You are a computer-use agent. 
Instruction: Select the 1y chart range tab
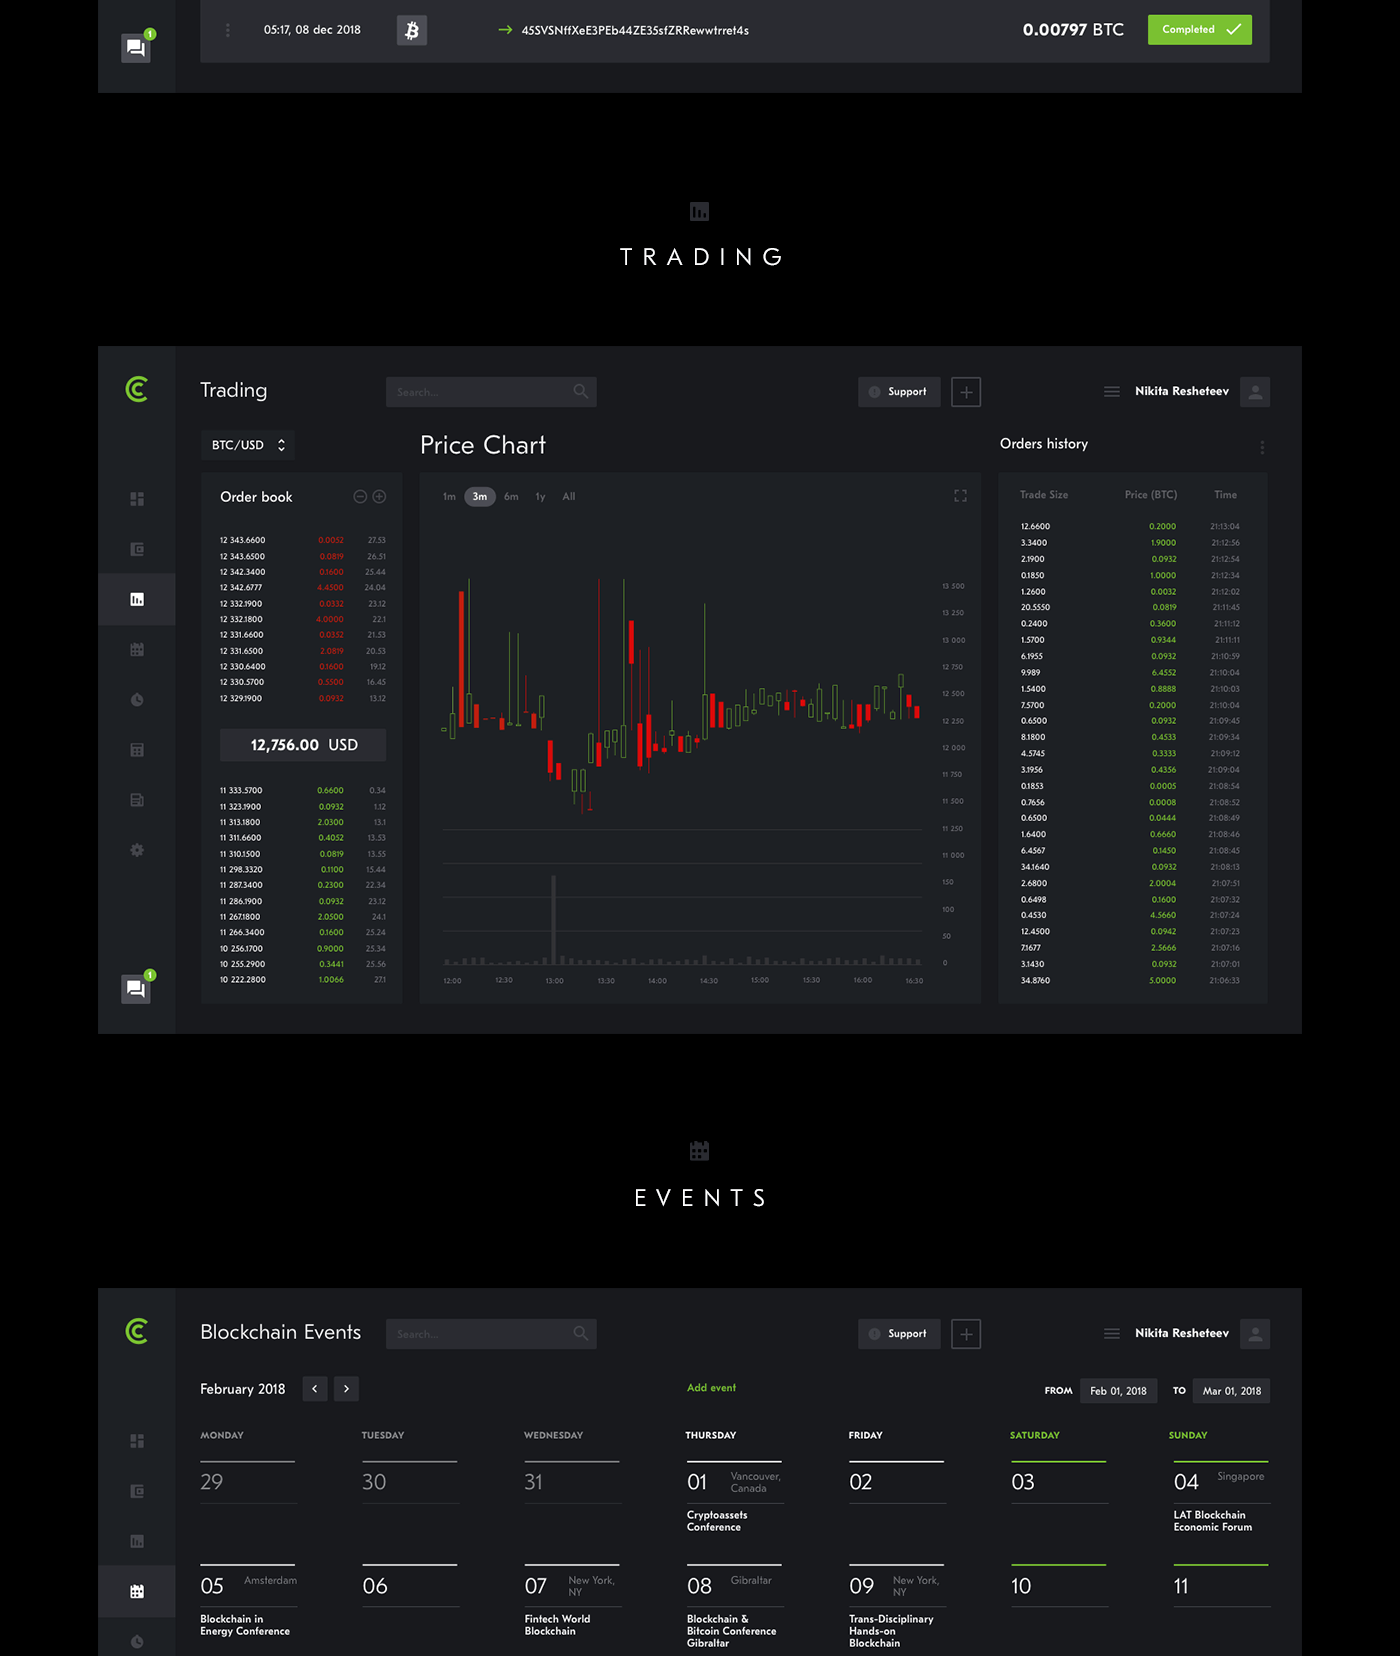(540, 497)
